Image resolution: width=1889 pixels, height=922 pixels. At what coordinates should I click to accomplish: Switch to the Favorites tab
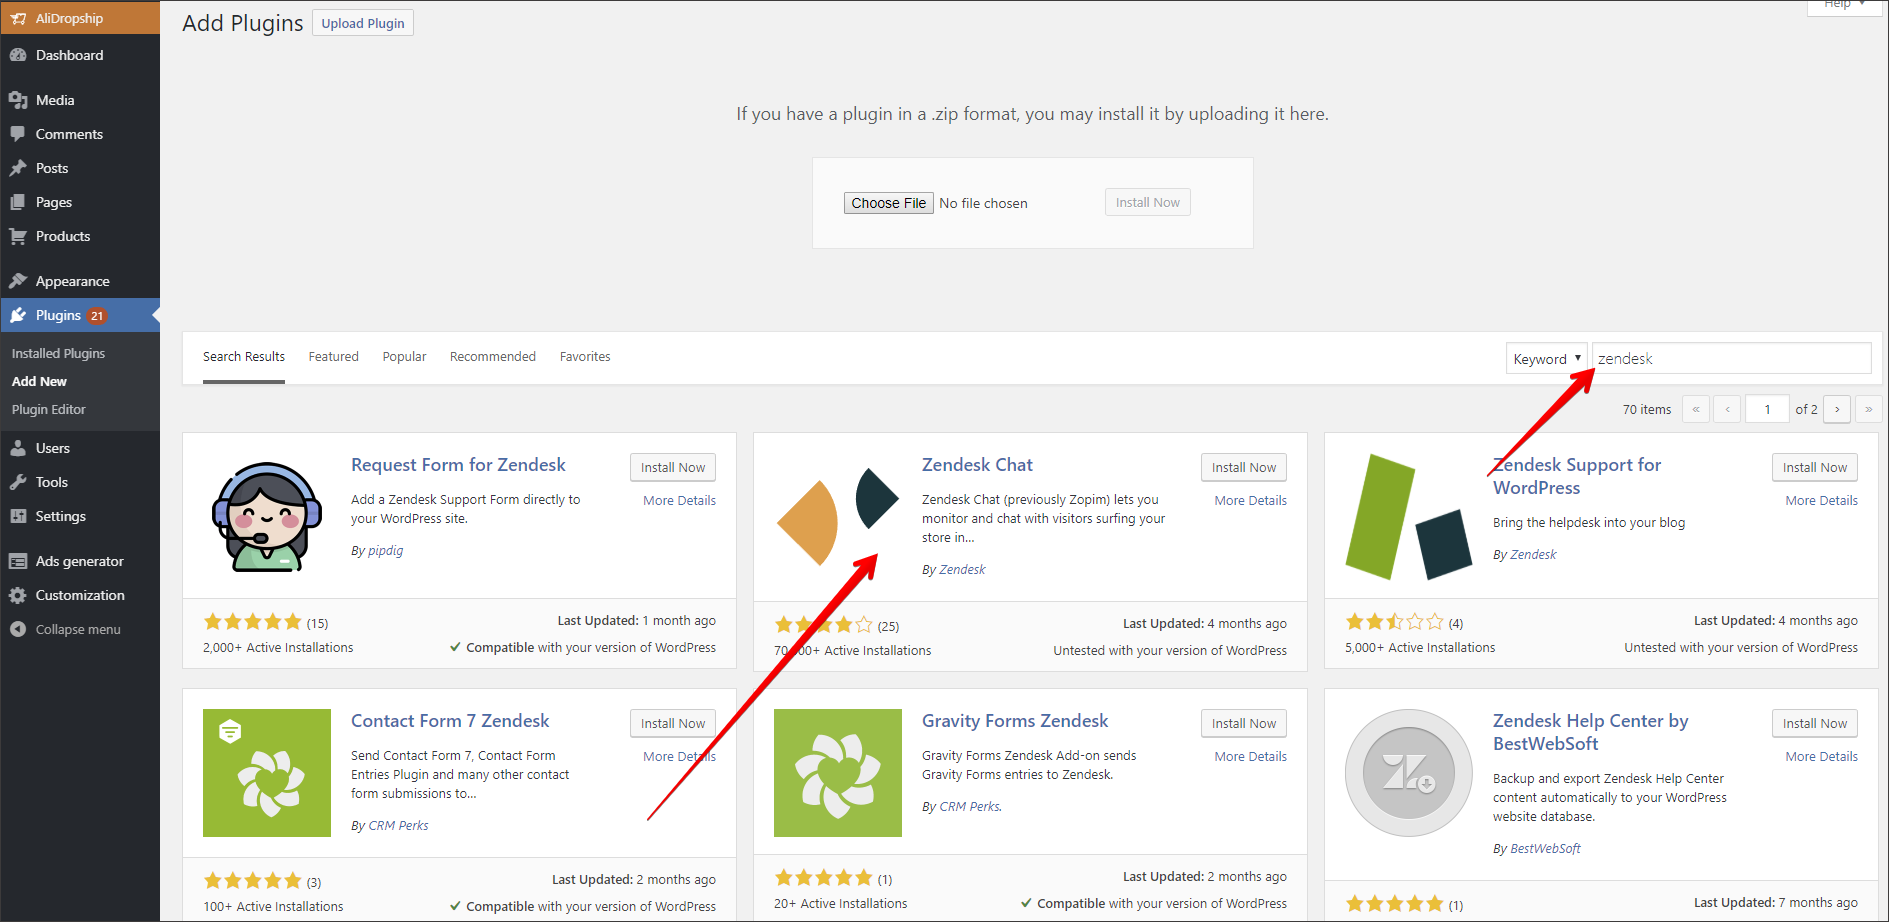(x=585, y=357)
